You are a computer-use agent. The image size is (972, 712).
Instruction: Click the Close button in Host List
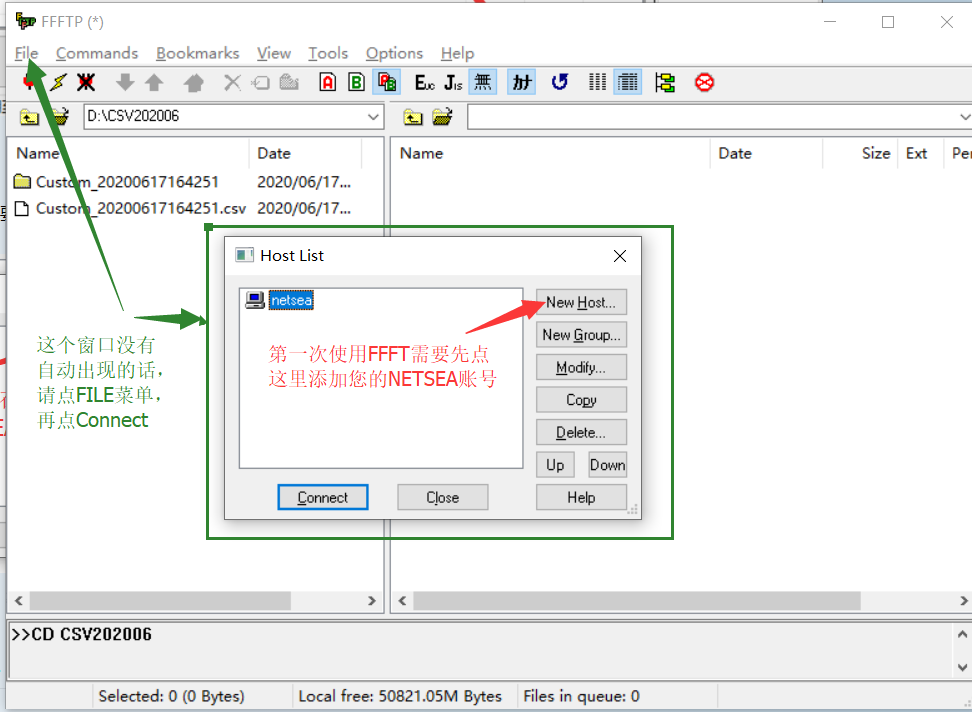point(443,498)
